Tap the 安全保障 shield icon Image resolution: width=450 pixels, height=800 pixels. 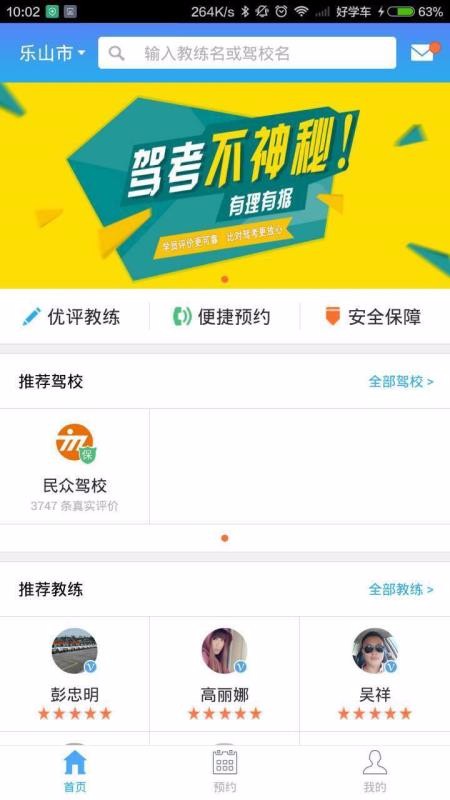[x=333, y=316]
